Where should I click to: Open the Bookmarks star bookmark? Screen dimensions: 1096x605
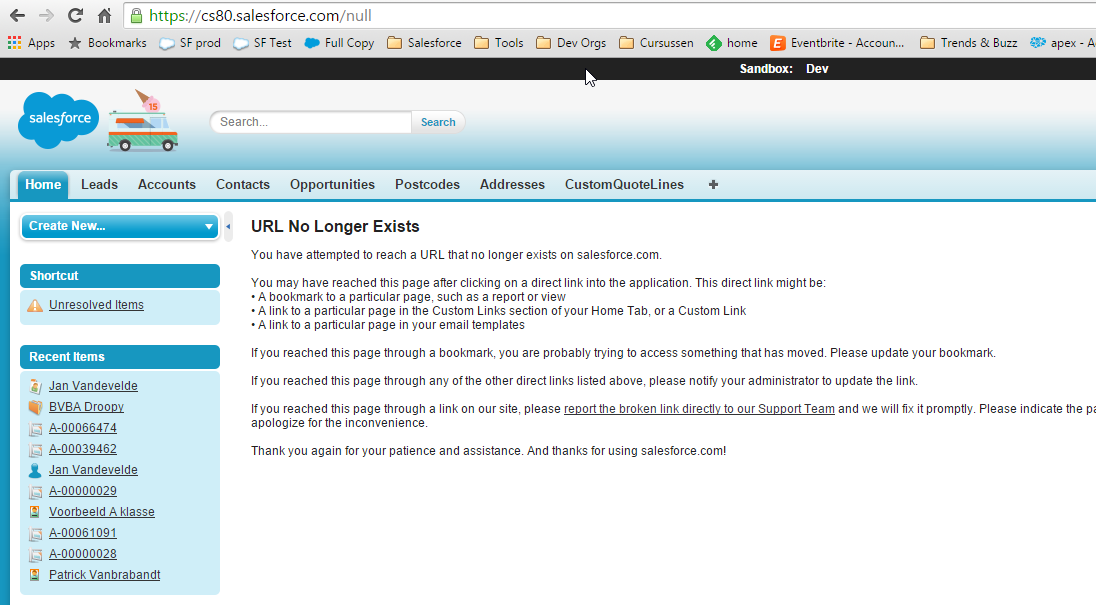click(108, 43)
